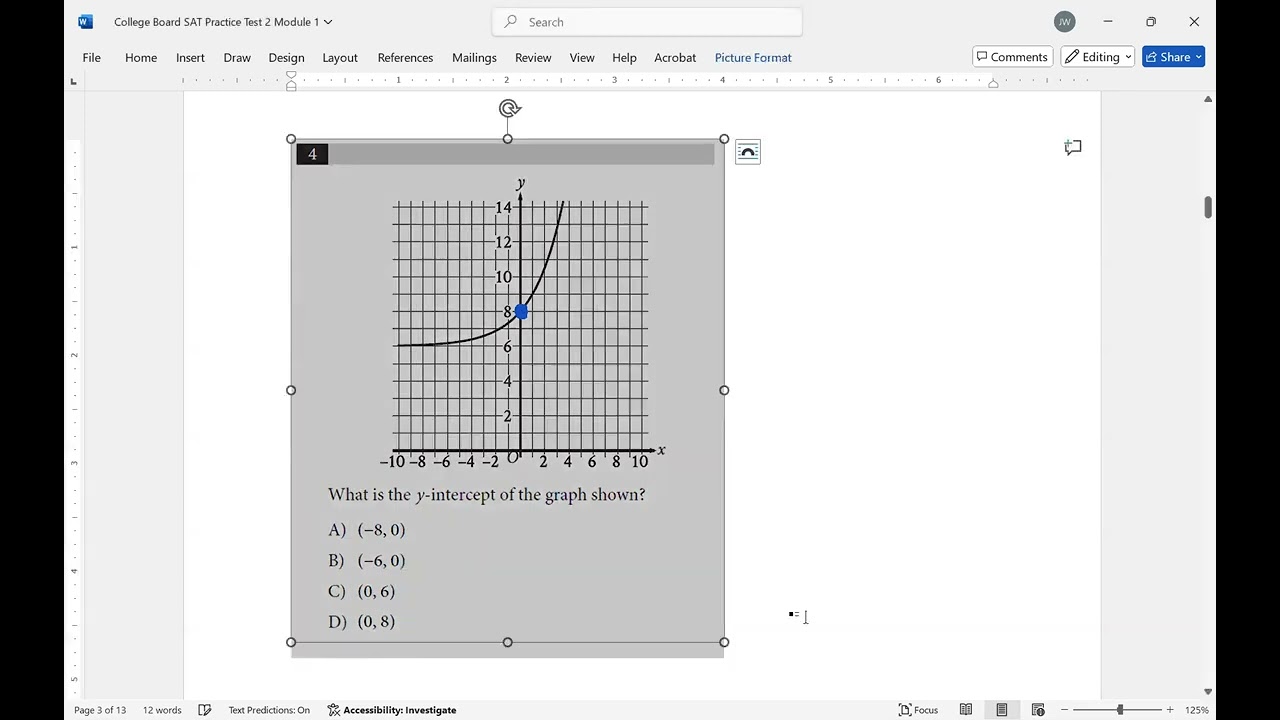The width and height of the screenshot is (1280, 720).
Task: Click into the Search box
Action: tap(647, 21)
